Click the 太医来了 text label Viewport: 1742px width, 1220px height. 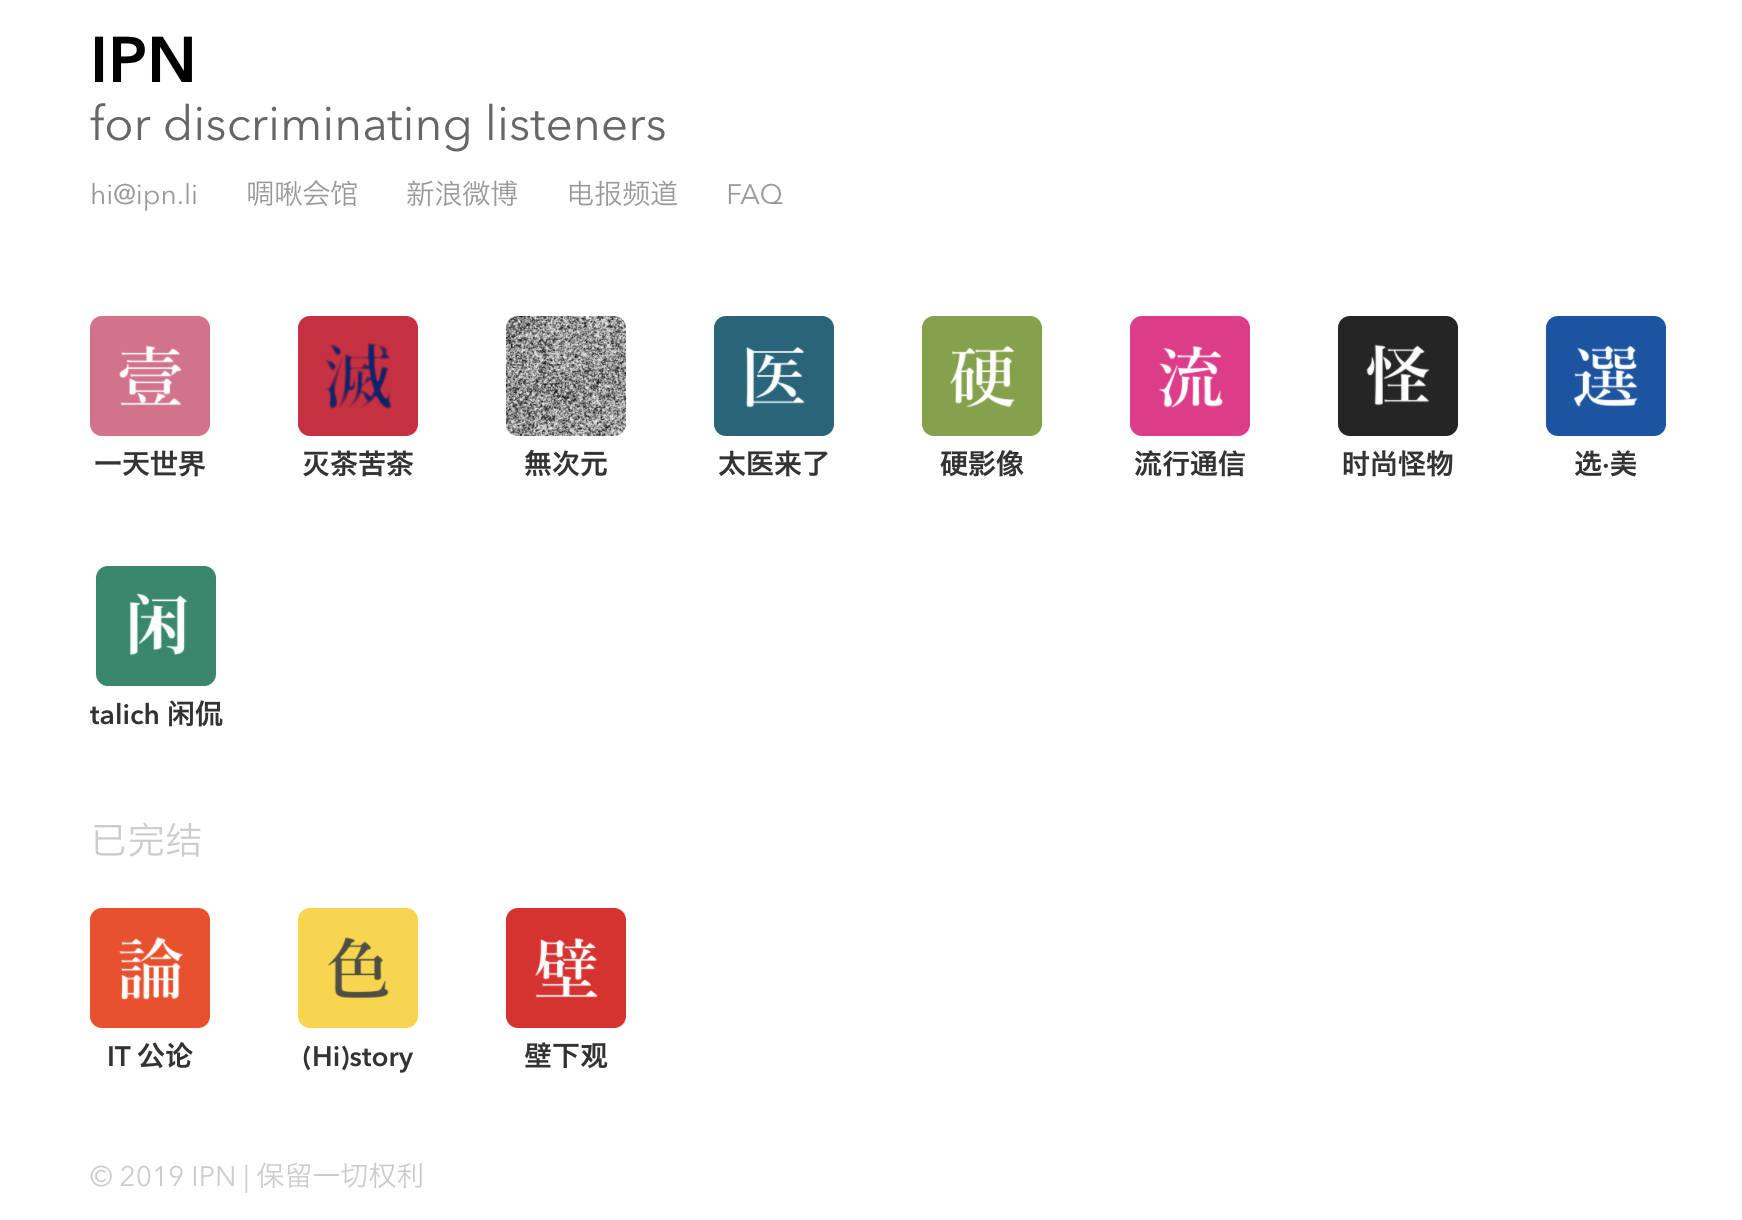pos(774,464)
